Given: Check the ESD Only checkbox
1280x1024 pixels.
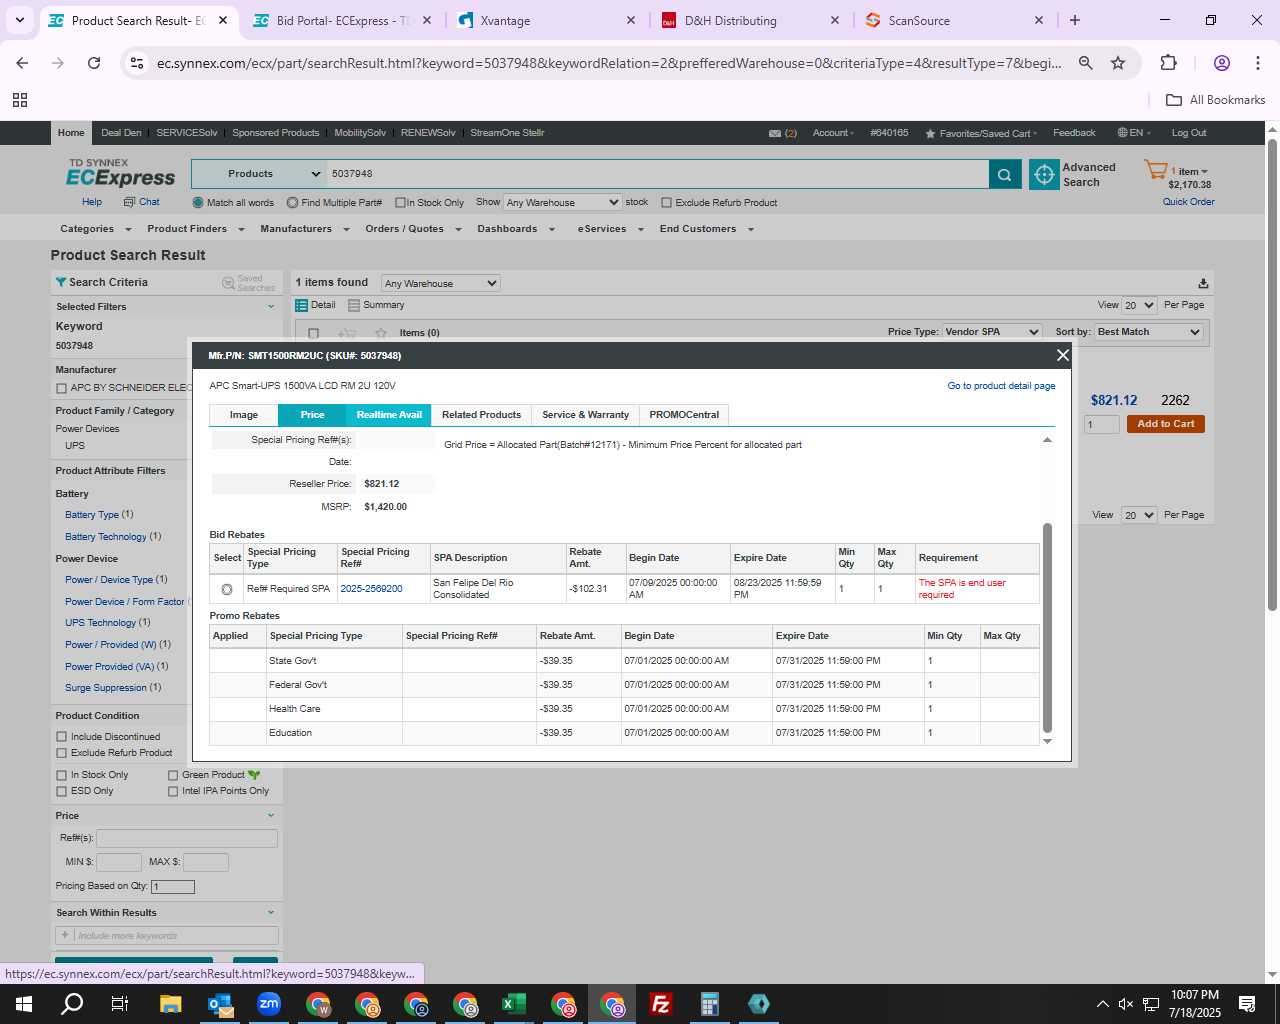Looking at the screenshot, I should pos(62,791).
